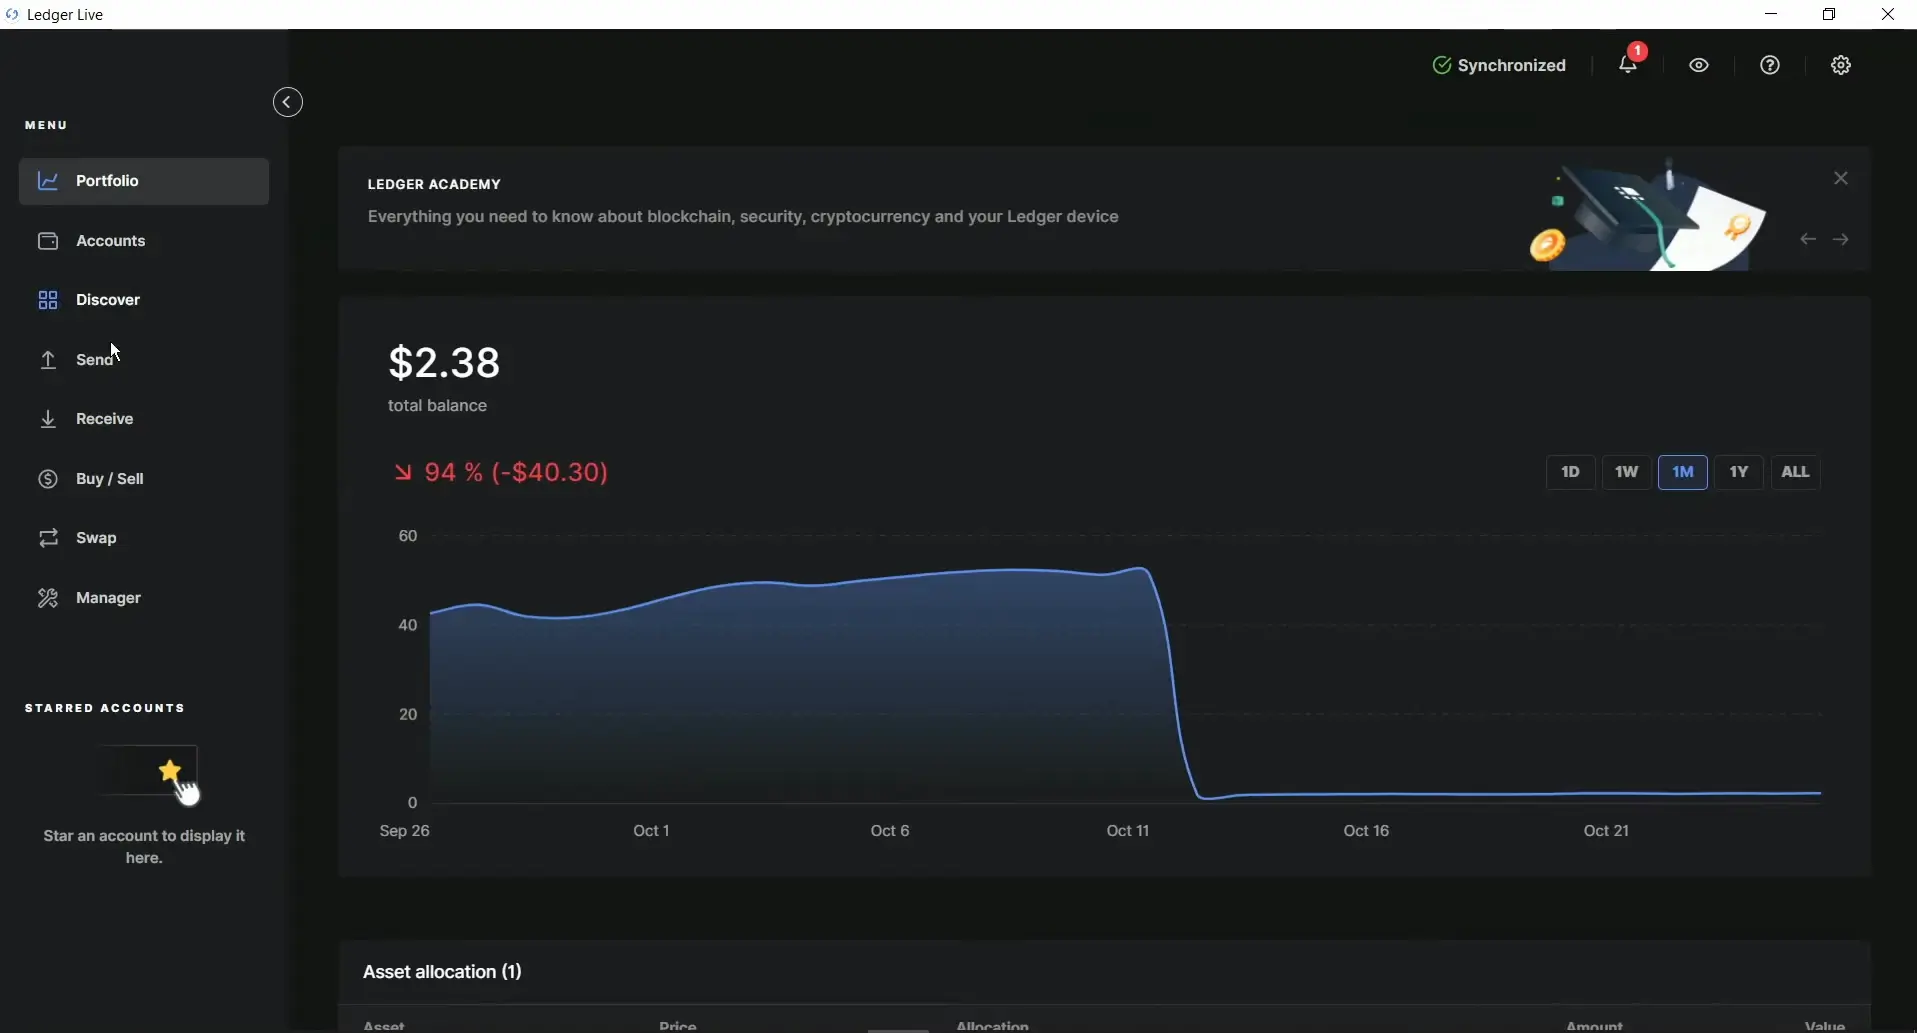Screen dimensions: 1917x1033
Task: Collapse the sidebar with the arrow button
Action: point(288,102)
